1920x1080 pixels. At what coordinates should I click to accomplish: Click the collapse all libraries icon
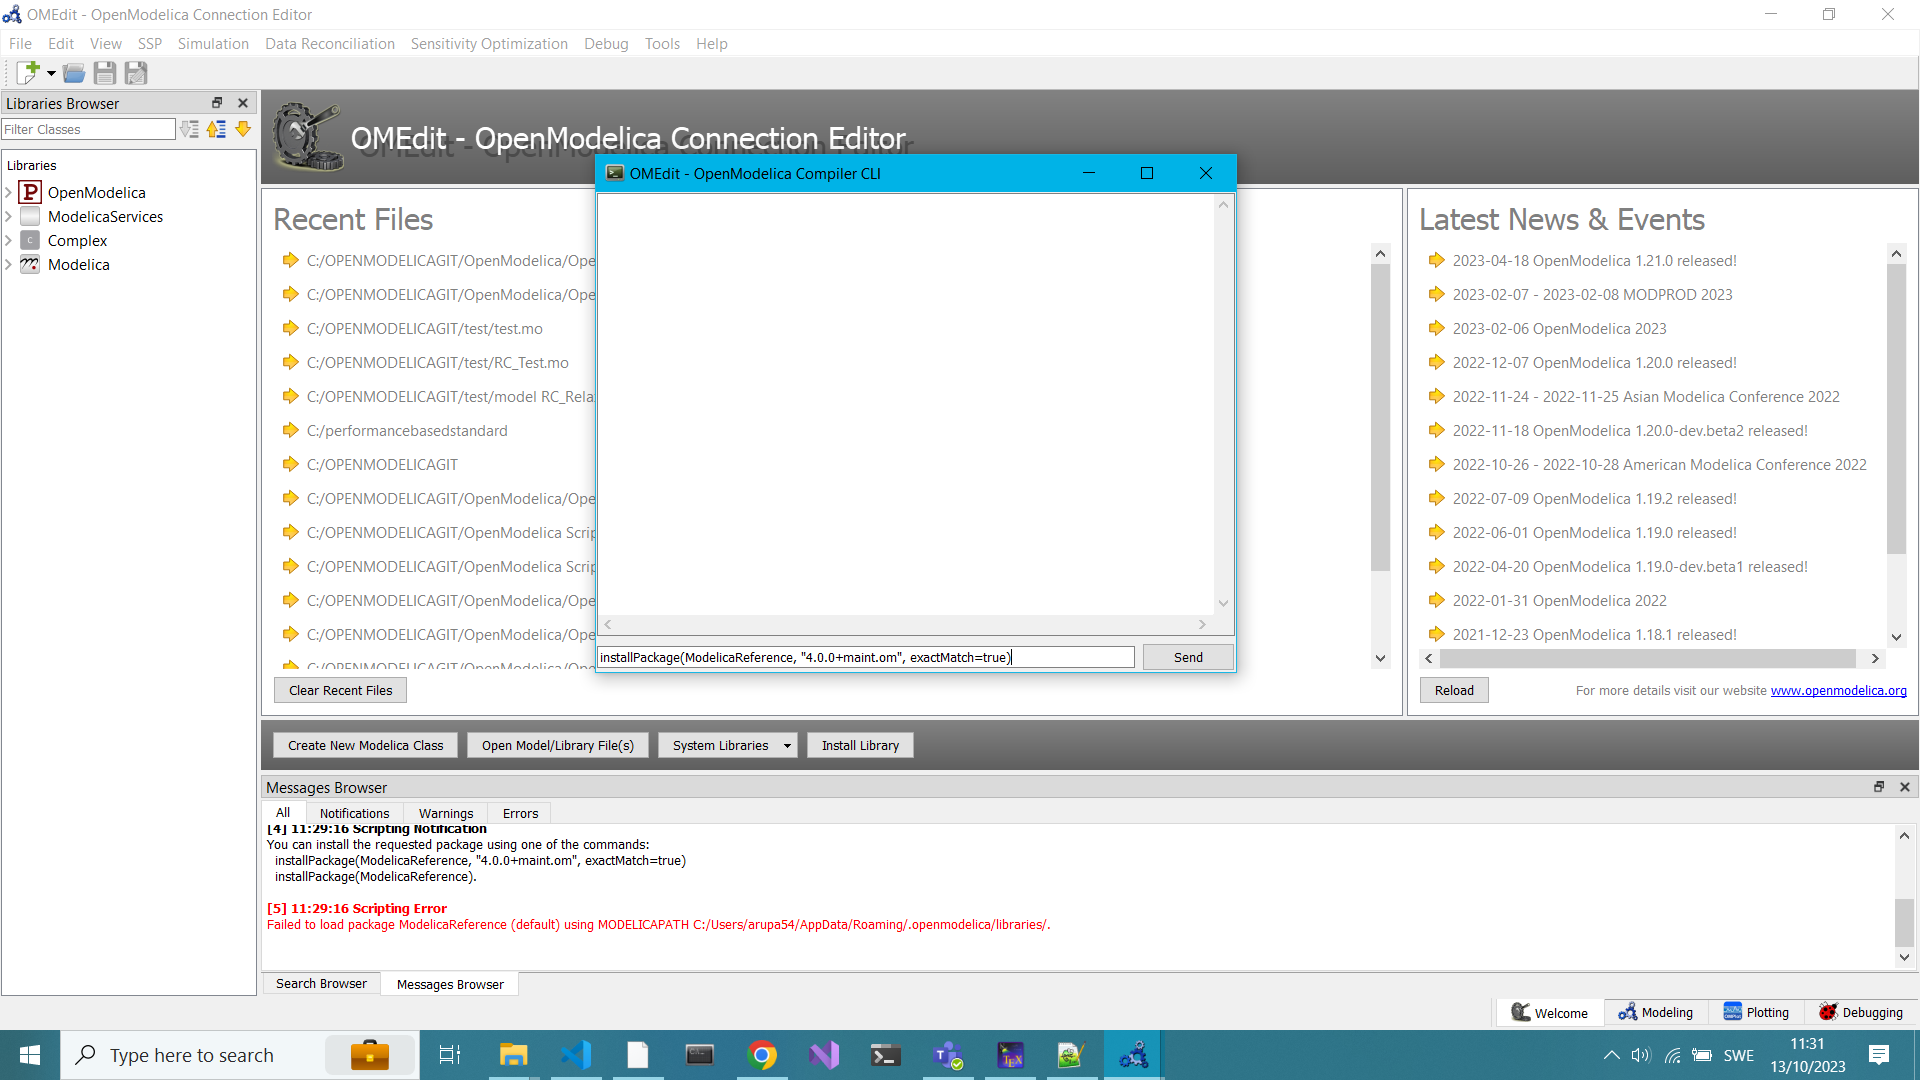pyautogui.click(x=216, y=129)
